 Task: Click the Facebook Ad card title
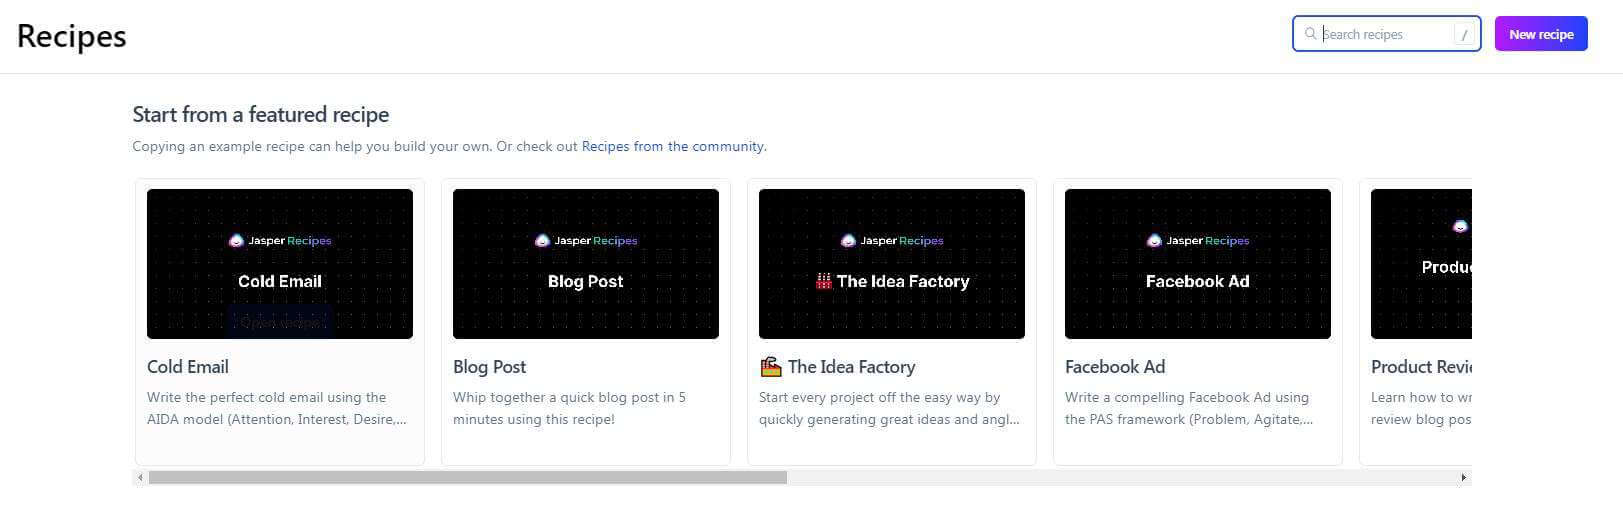1115,367
